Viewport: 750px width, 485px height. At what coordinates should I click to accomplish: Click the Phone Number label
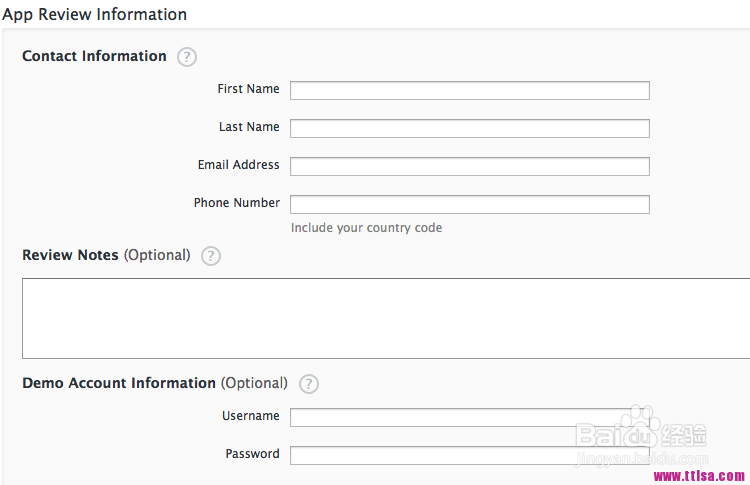[236, 203]
